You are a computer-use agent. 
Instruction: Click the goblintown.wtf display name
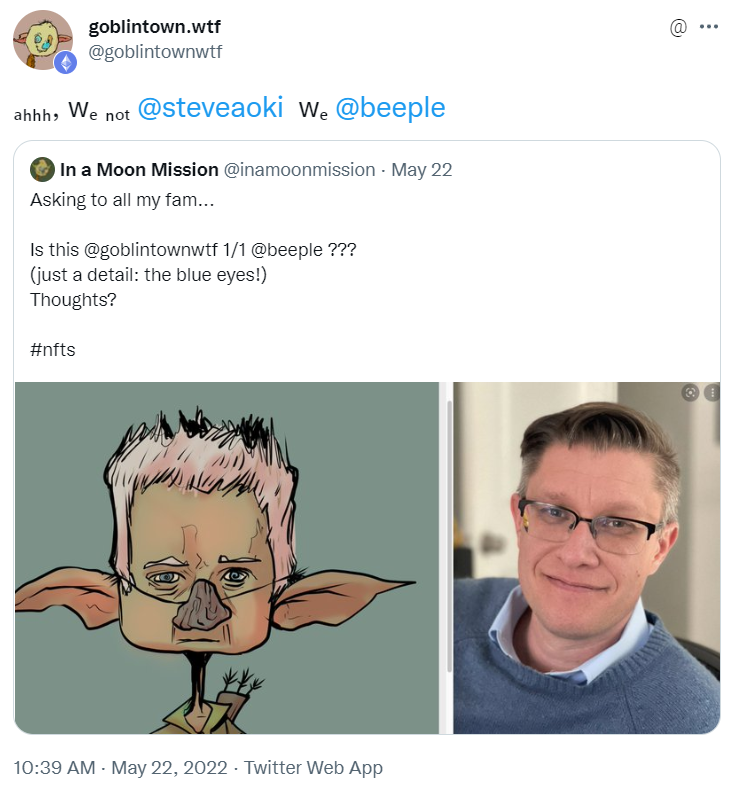click(x=155, y=26)
